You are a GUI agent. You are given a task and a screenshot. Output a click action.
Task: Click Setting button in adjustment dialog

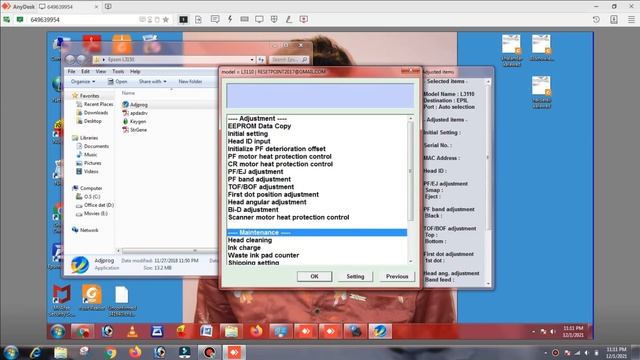pos(355,276)
